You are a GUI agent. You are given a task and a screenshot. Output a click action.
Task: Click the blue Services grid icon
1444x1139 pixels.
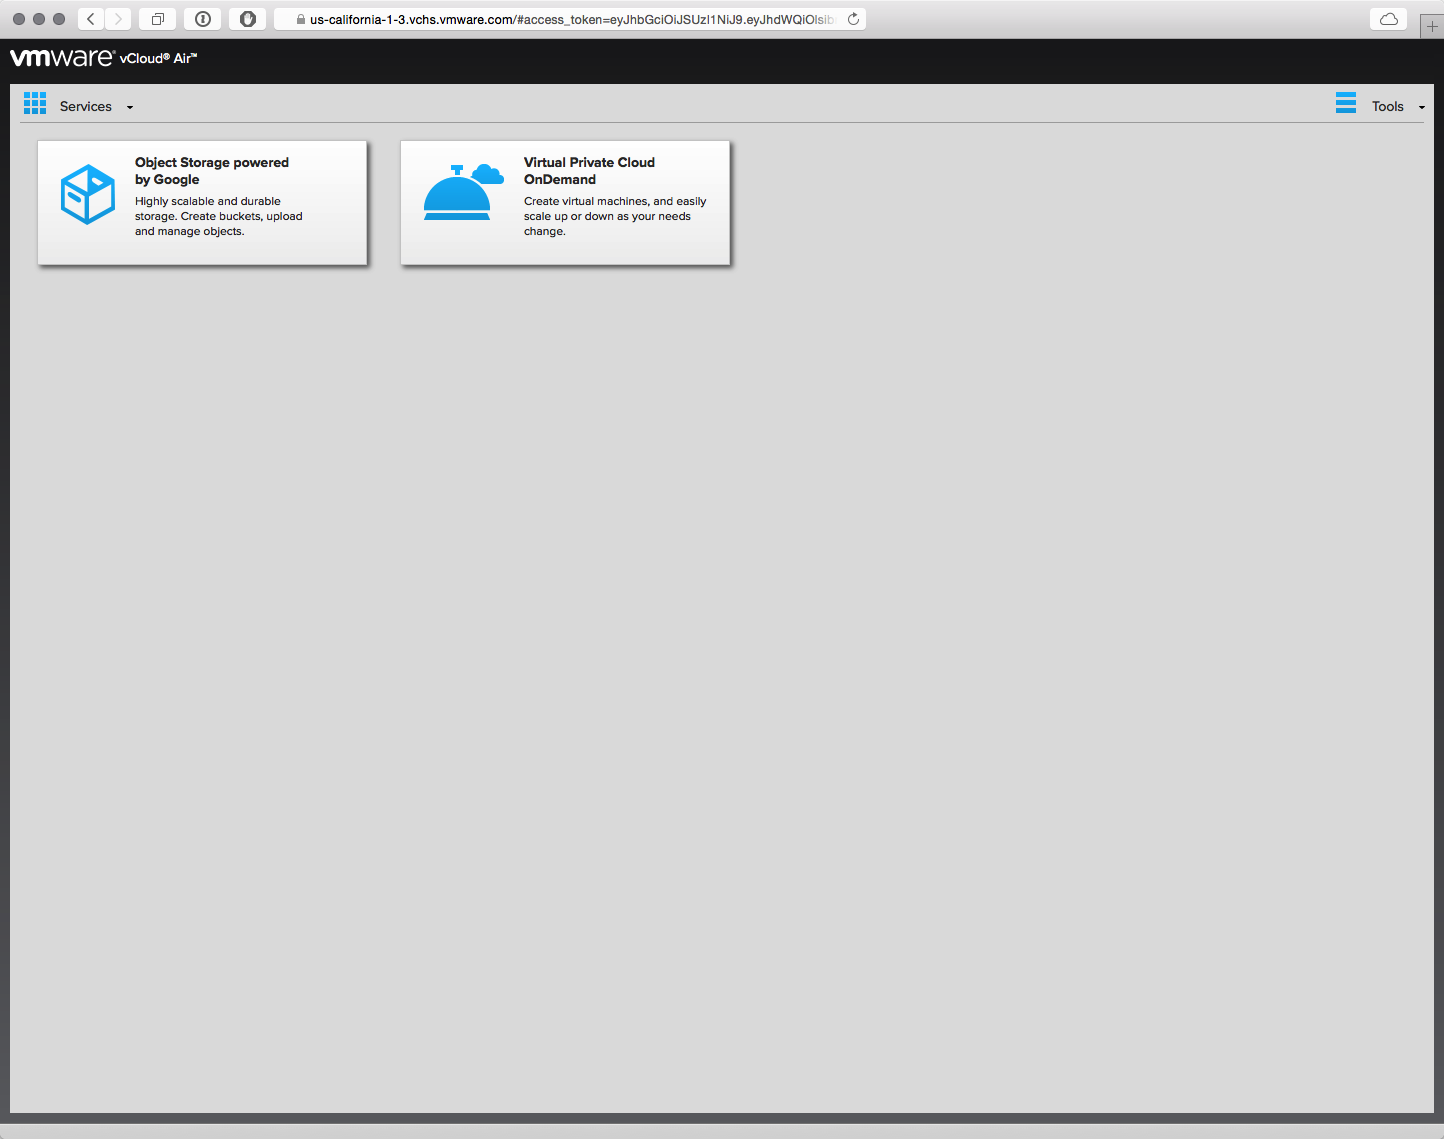[x=35, y=103]
